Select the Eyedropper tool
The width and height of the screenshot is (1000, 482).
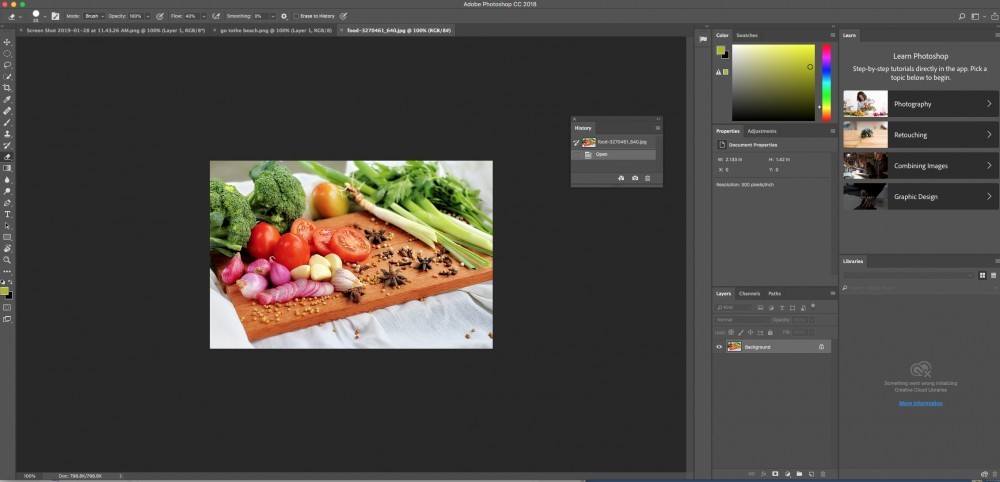click(8, 99)
